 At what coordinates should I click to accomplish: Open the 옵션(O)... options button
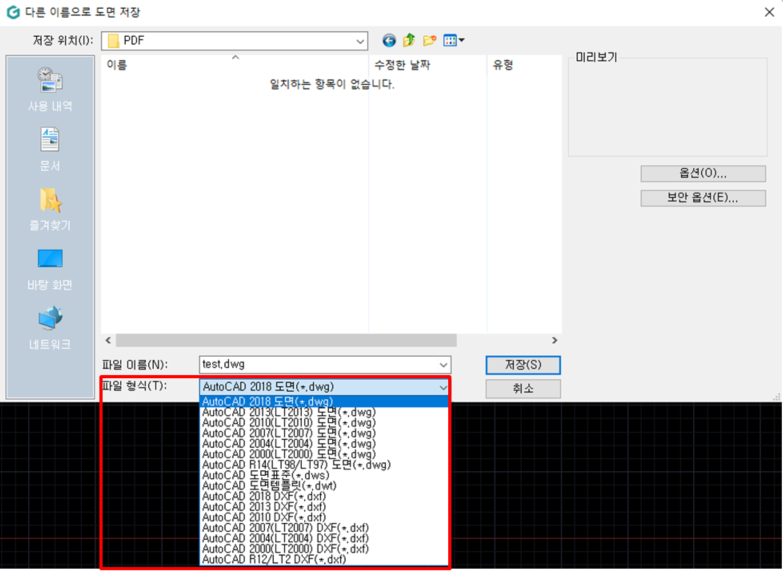(703, 173)
